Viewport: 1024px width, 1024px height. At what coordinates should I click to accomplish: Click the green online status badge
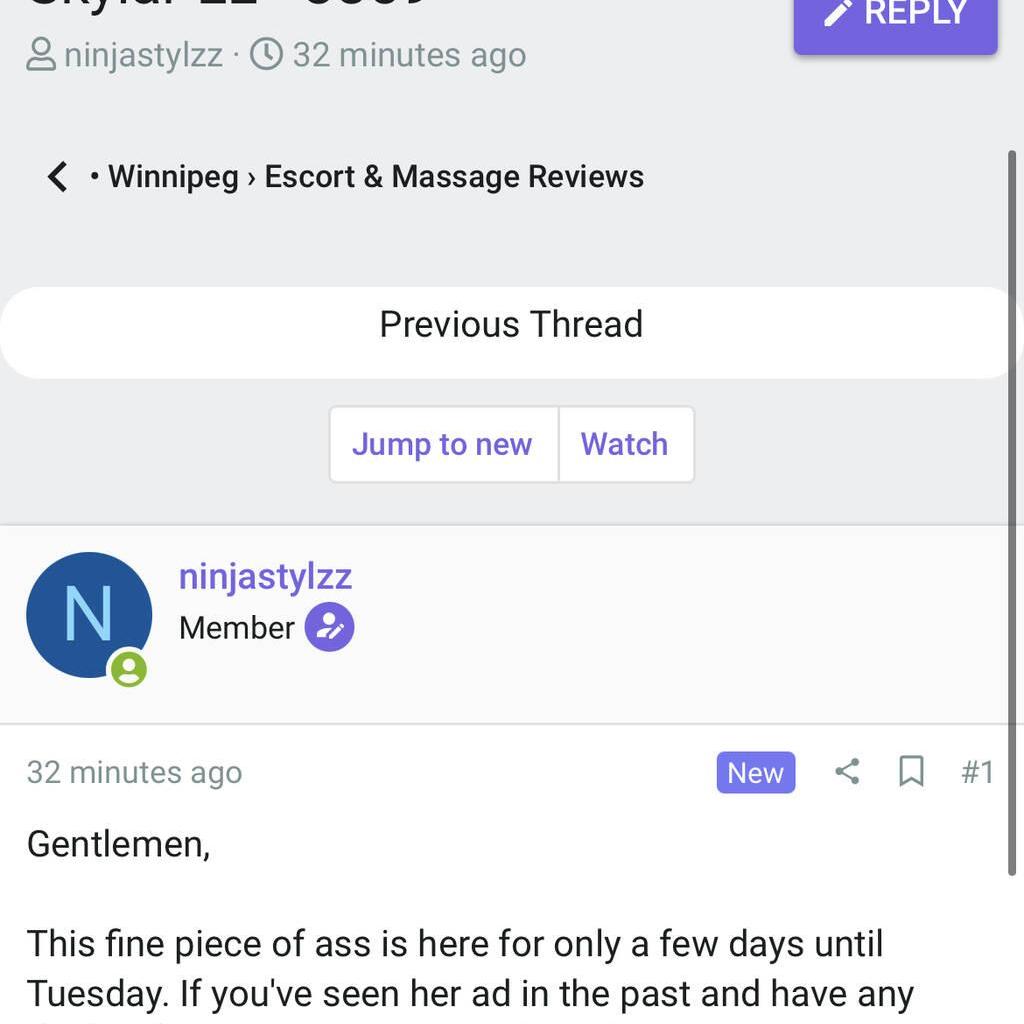(x=128, y=668)
